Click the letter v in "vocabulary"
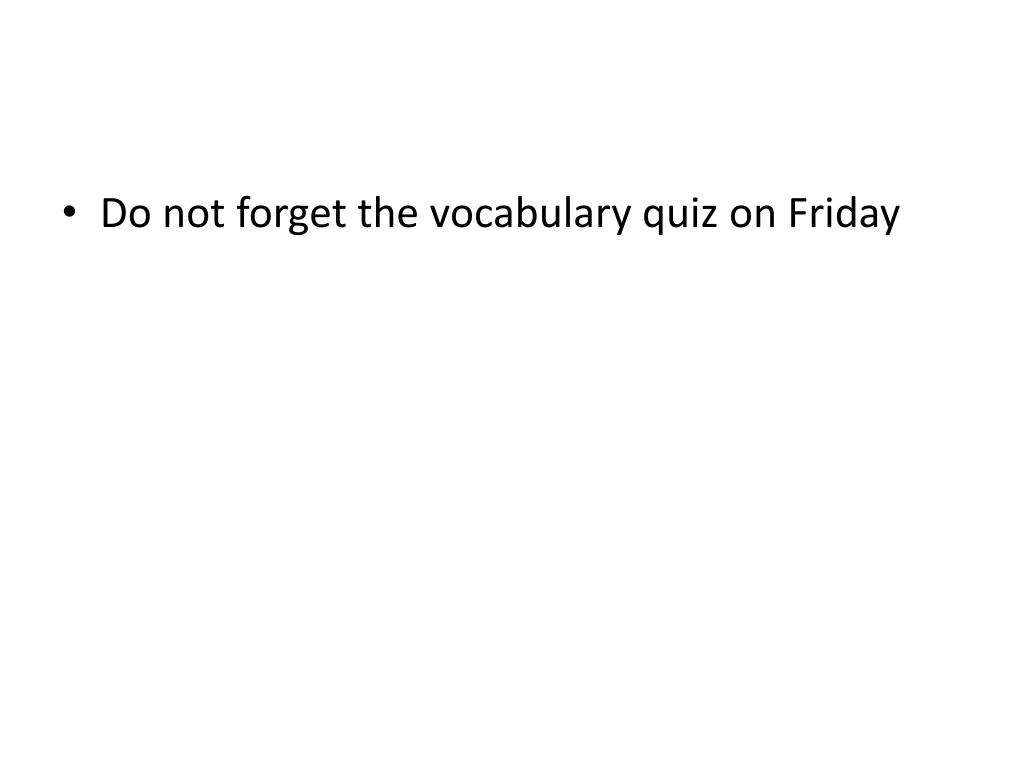1024x768 pixels. [x=440, y=217]
